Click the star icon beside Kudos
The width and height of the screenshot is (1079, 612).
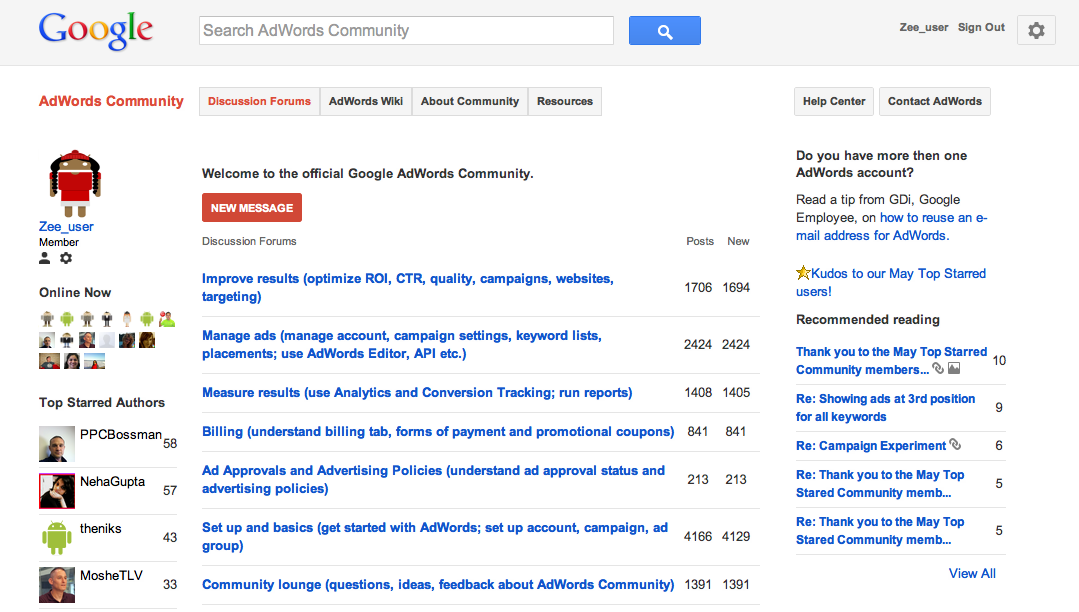coord(803,273)
